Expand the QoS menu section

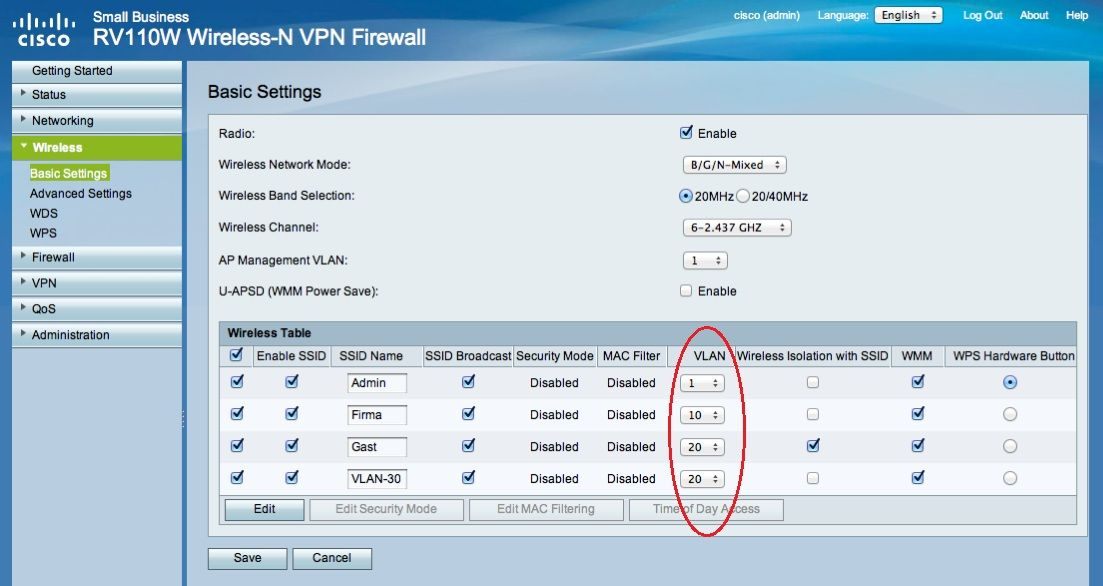pyautogui.click(x=97, y=308)
